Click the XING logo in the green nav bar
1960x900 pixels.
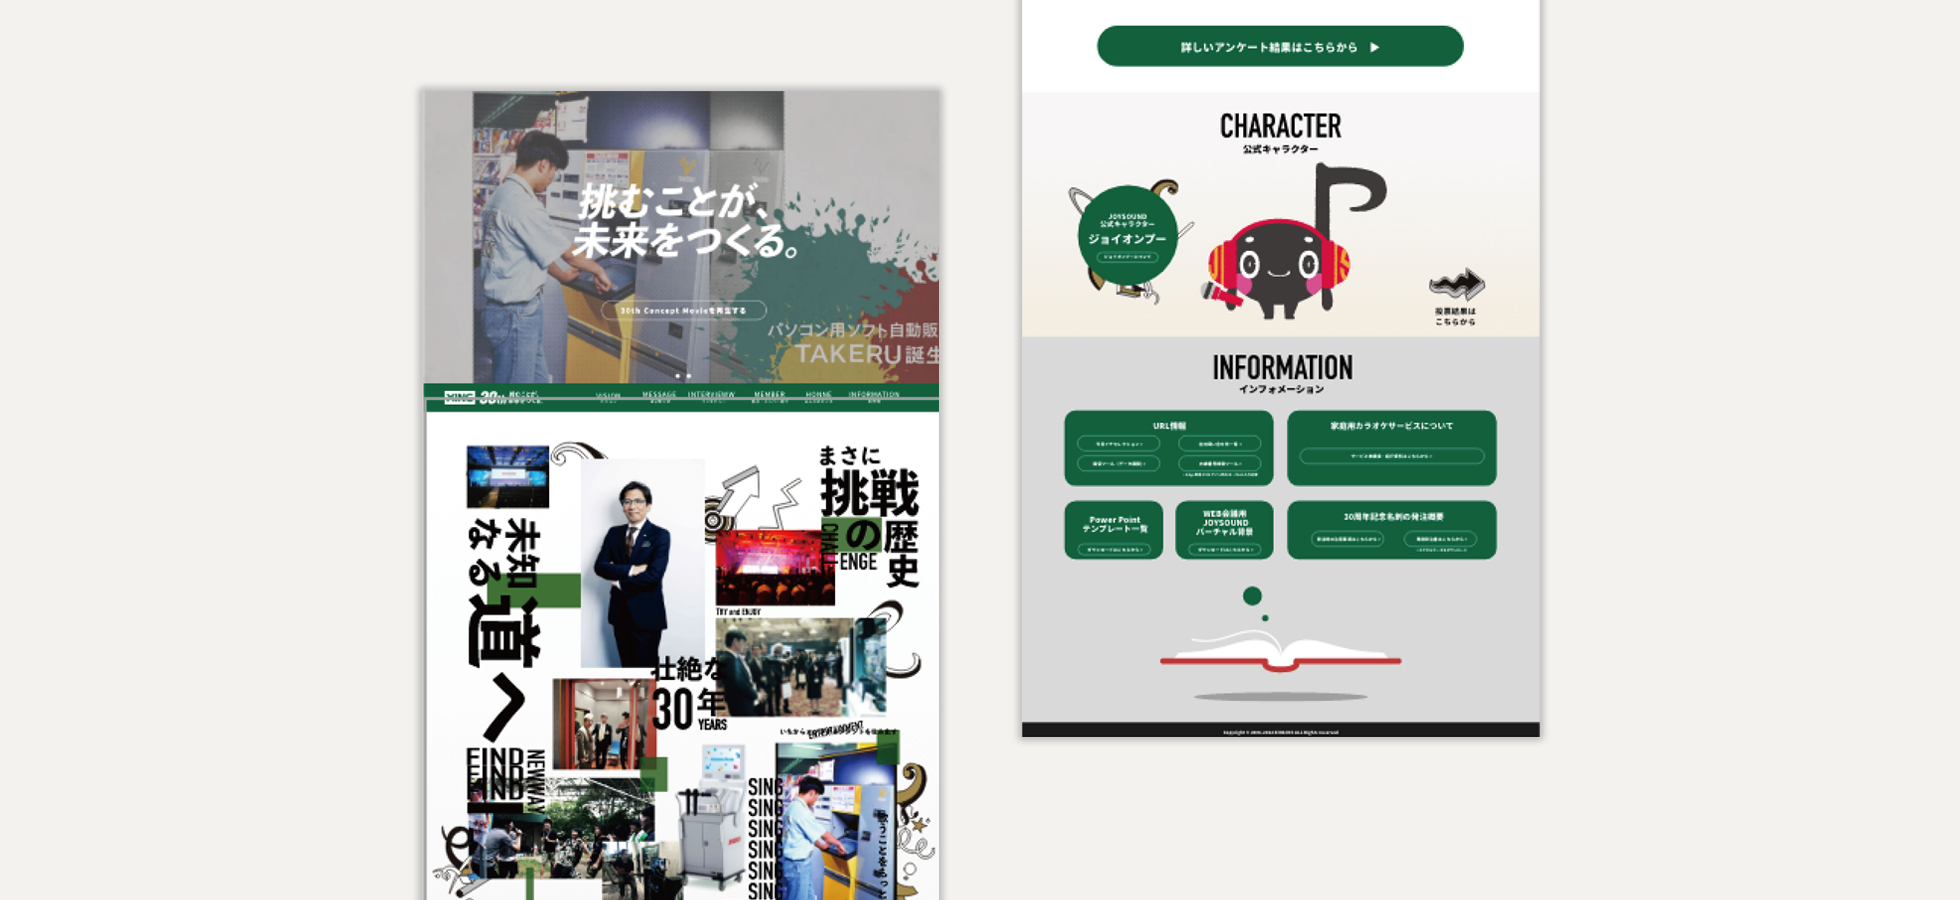(459, 397)
